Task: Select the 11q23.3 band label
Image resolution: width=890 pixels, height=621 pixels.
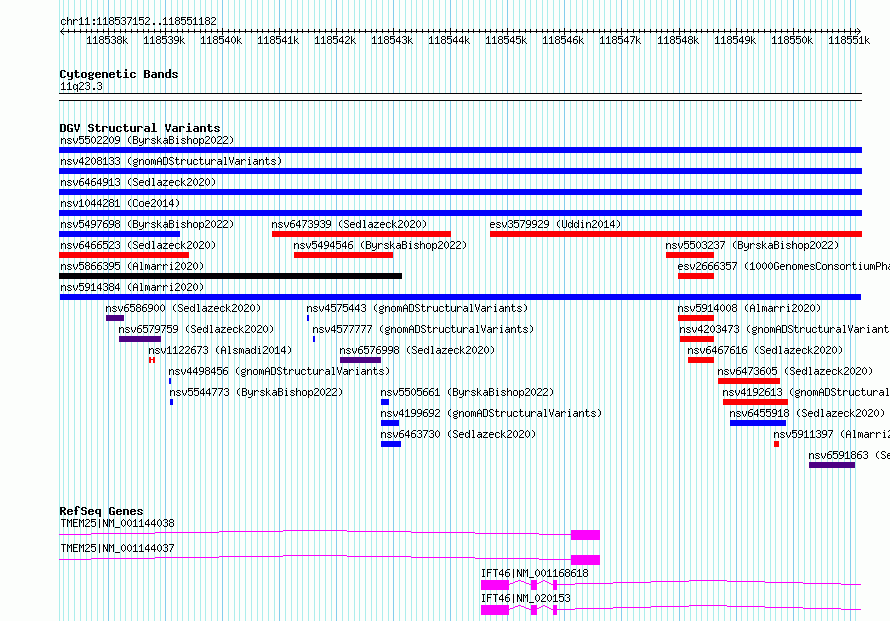Action: point(81,86)
